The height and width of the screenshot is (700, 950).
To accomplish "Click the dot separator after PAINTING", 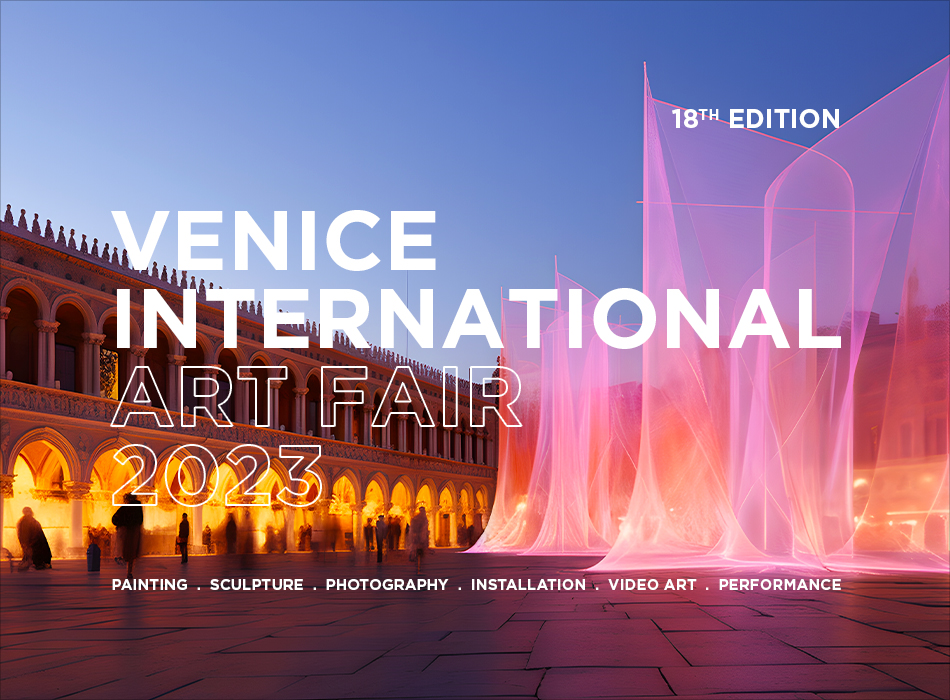I will click(x=199, y=586).
